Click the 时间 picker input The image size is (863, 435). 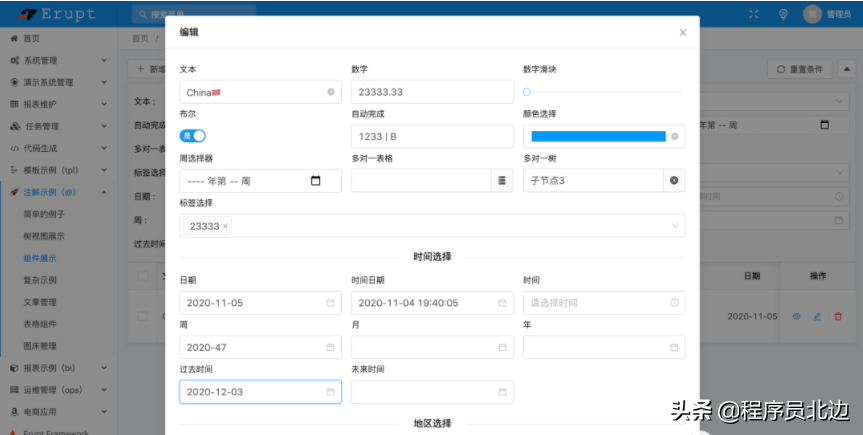(x=604, y=303)
